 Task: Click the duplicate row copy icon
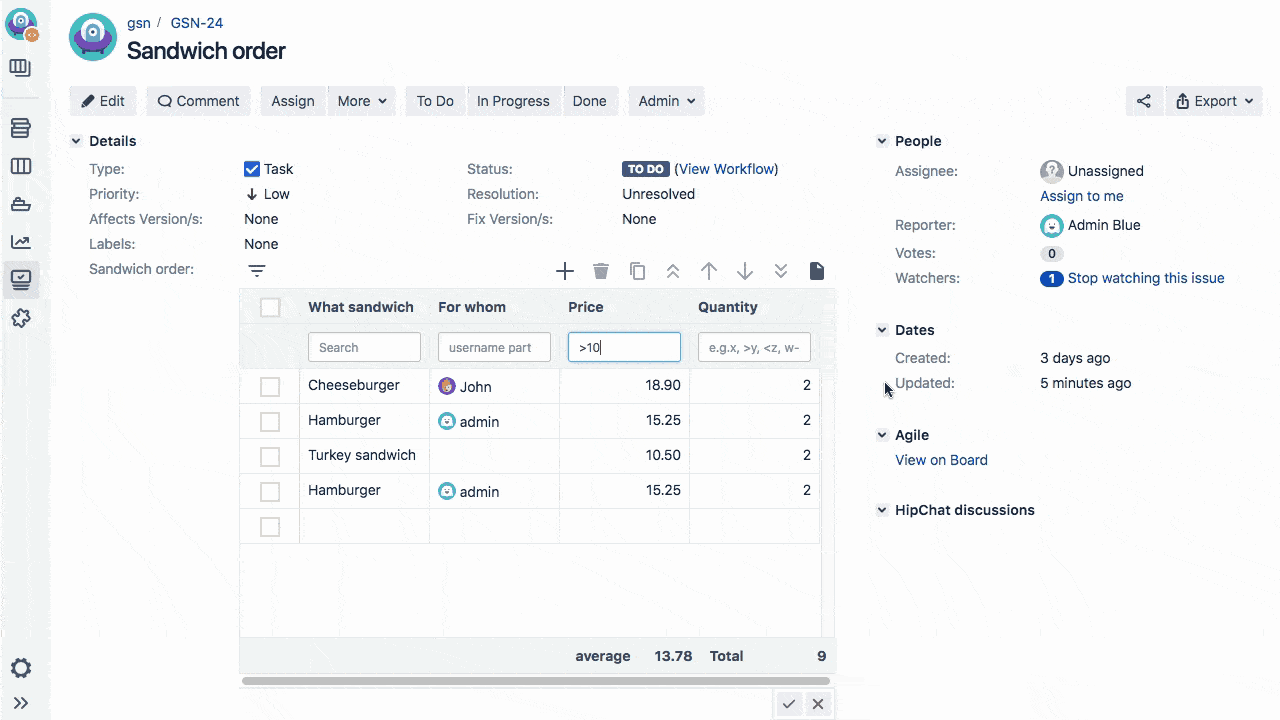[x=637, y=271]
